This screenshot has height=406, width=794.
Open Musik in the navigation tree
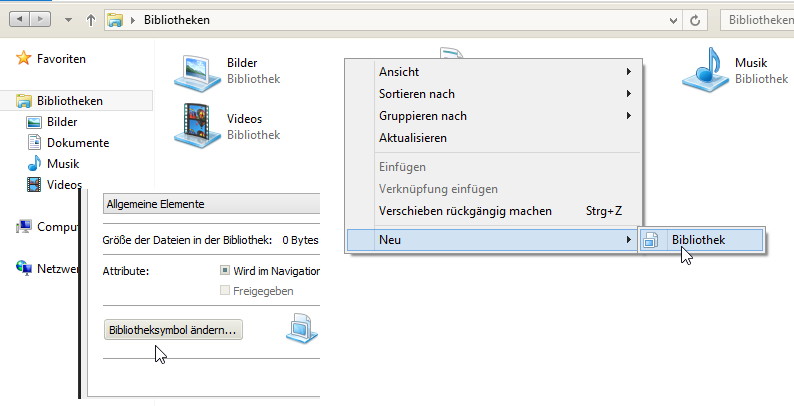(63, 164)
